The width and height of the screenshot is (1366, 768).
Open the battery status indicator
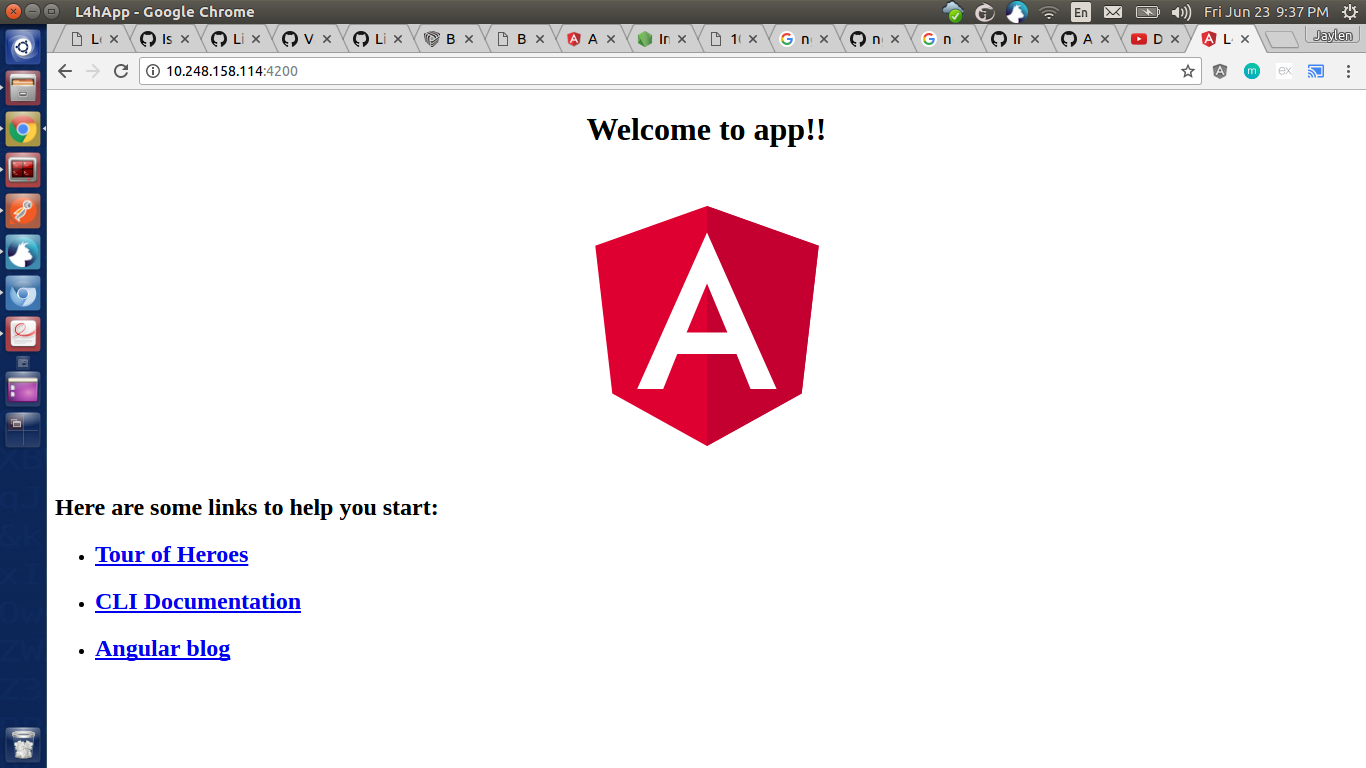tap(1147, 12)
